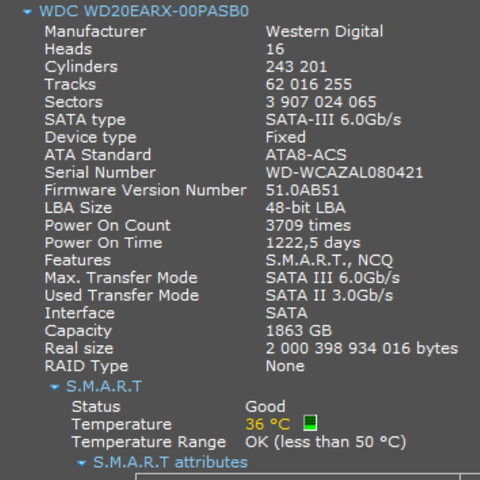This screenshot has width=480, height=480.
Task: Click the 36 °C temperature value
Action: pos(268,424)
